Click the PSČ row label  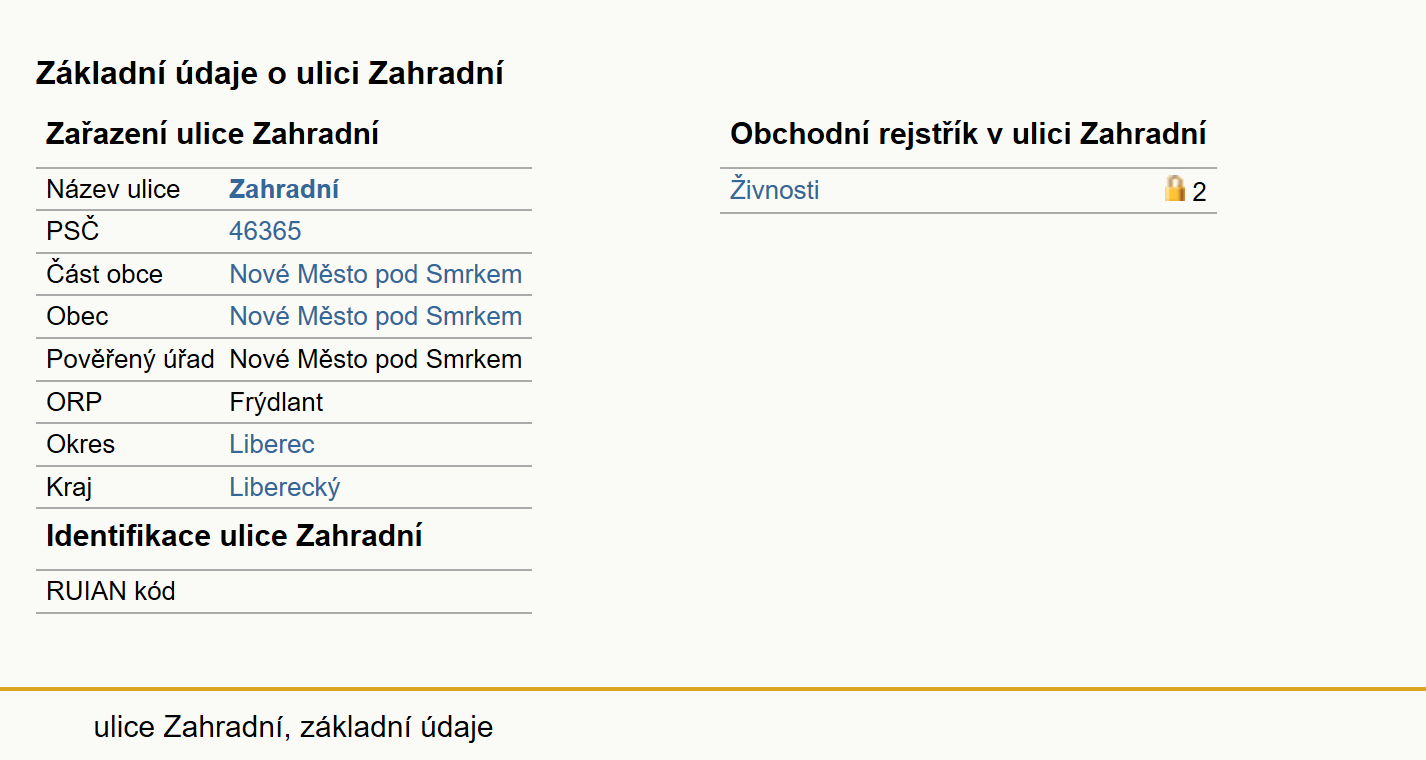click(x=73, y=231)
